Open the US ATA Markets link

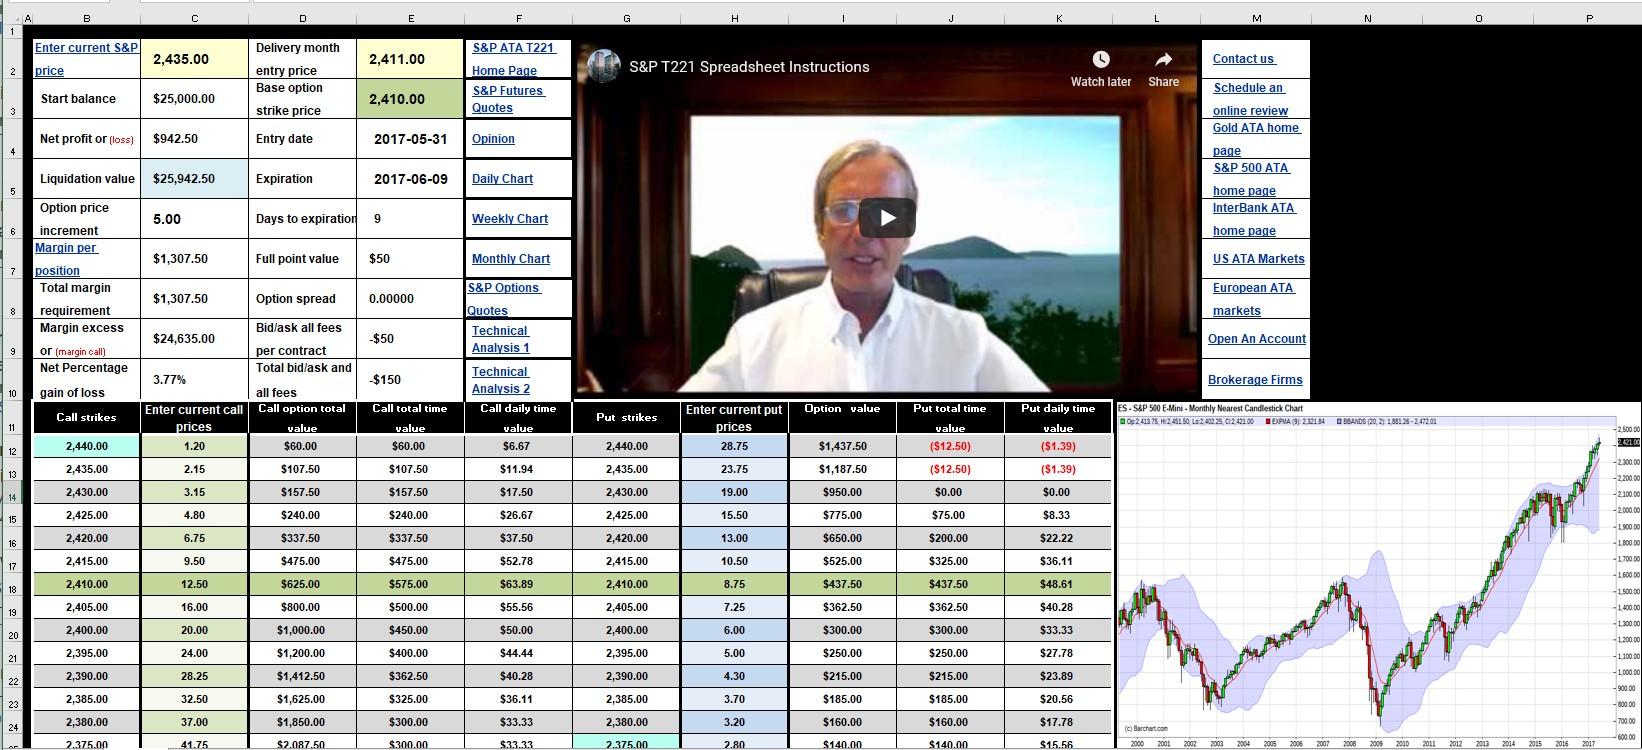point(1258,259)
